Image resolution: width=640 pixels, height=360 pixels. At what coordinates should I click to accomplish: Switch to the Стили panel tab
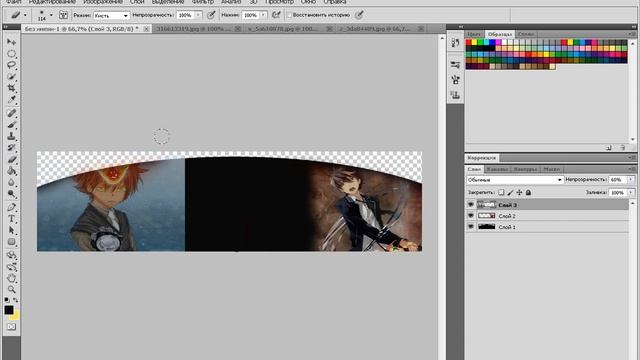pyautogui.click(x=526, y=34)
